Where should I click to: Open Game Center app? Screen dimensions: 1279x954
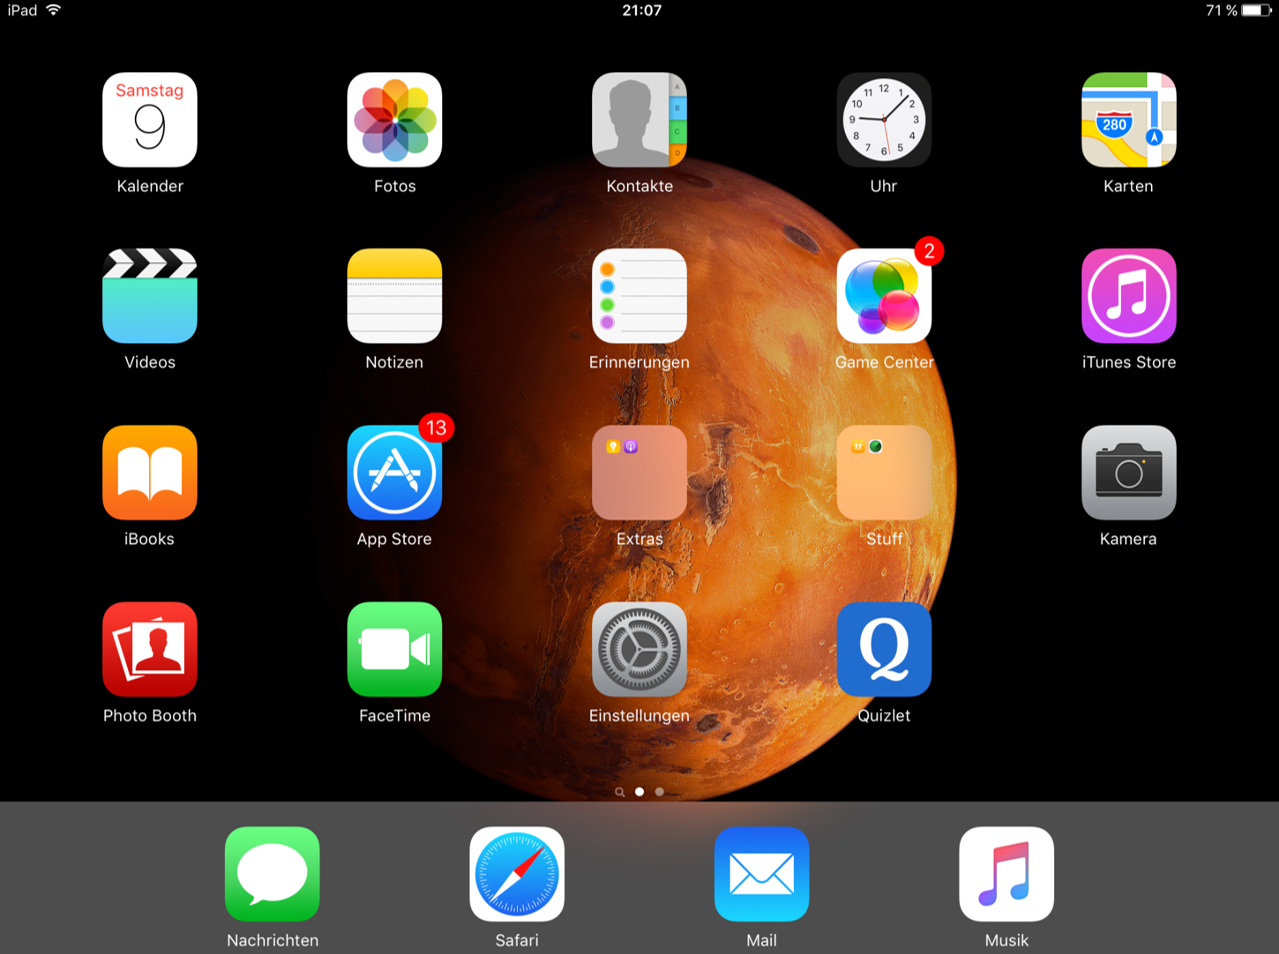(x=884, y=296)
